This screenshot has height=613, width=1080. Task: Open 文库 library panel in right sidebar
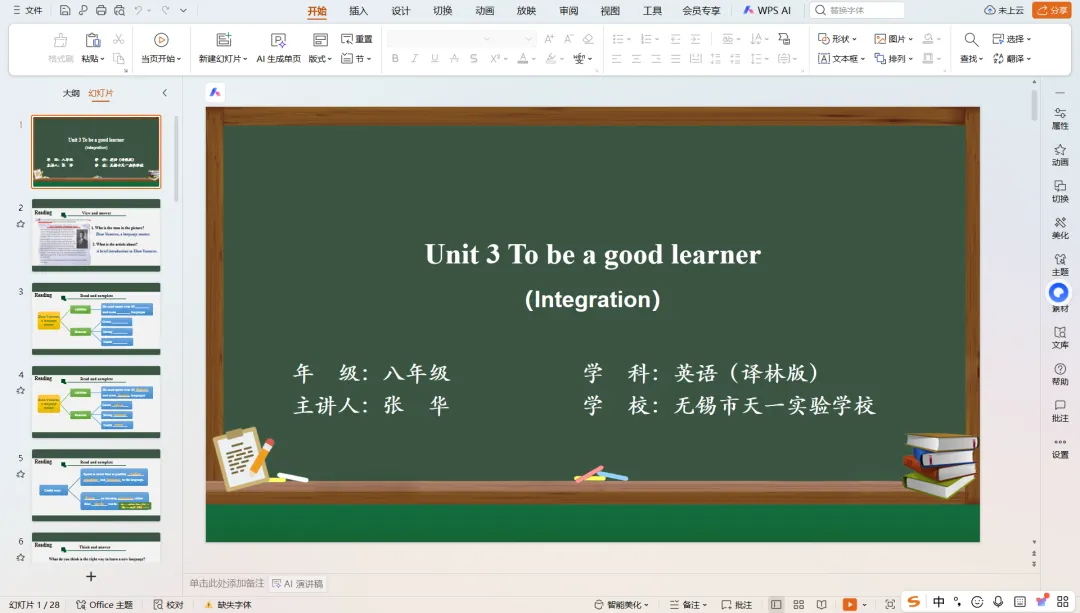1060,337
